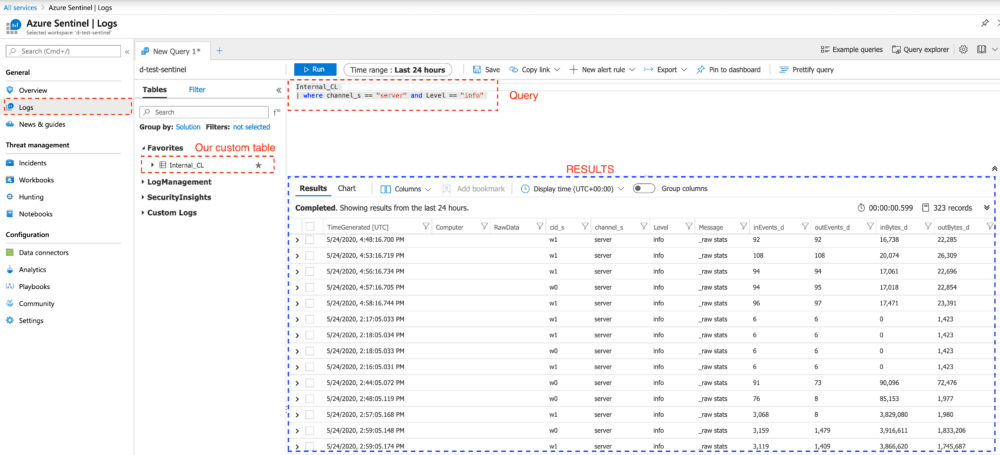Image resolution: width=1000 pixels, height=455 pixels.
Task: Switch to the Chart tab
Action: pos(347,188)
